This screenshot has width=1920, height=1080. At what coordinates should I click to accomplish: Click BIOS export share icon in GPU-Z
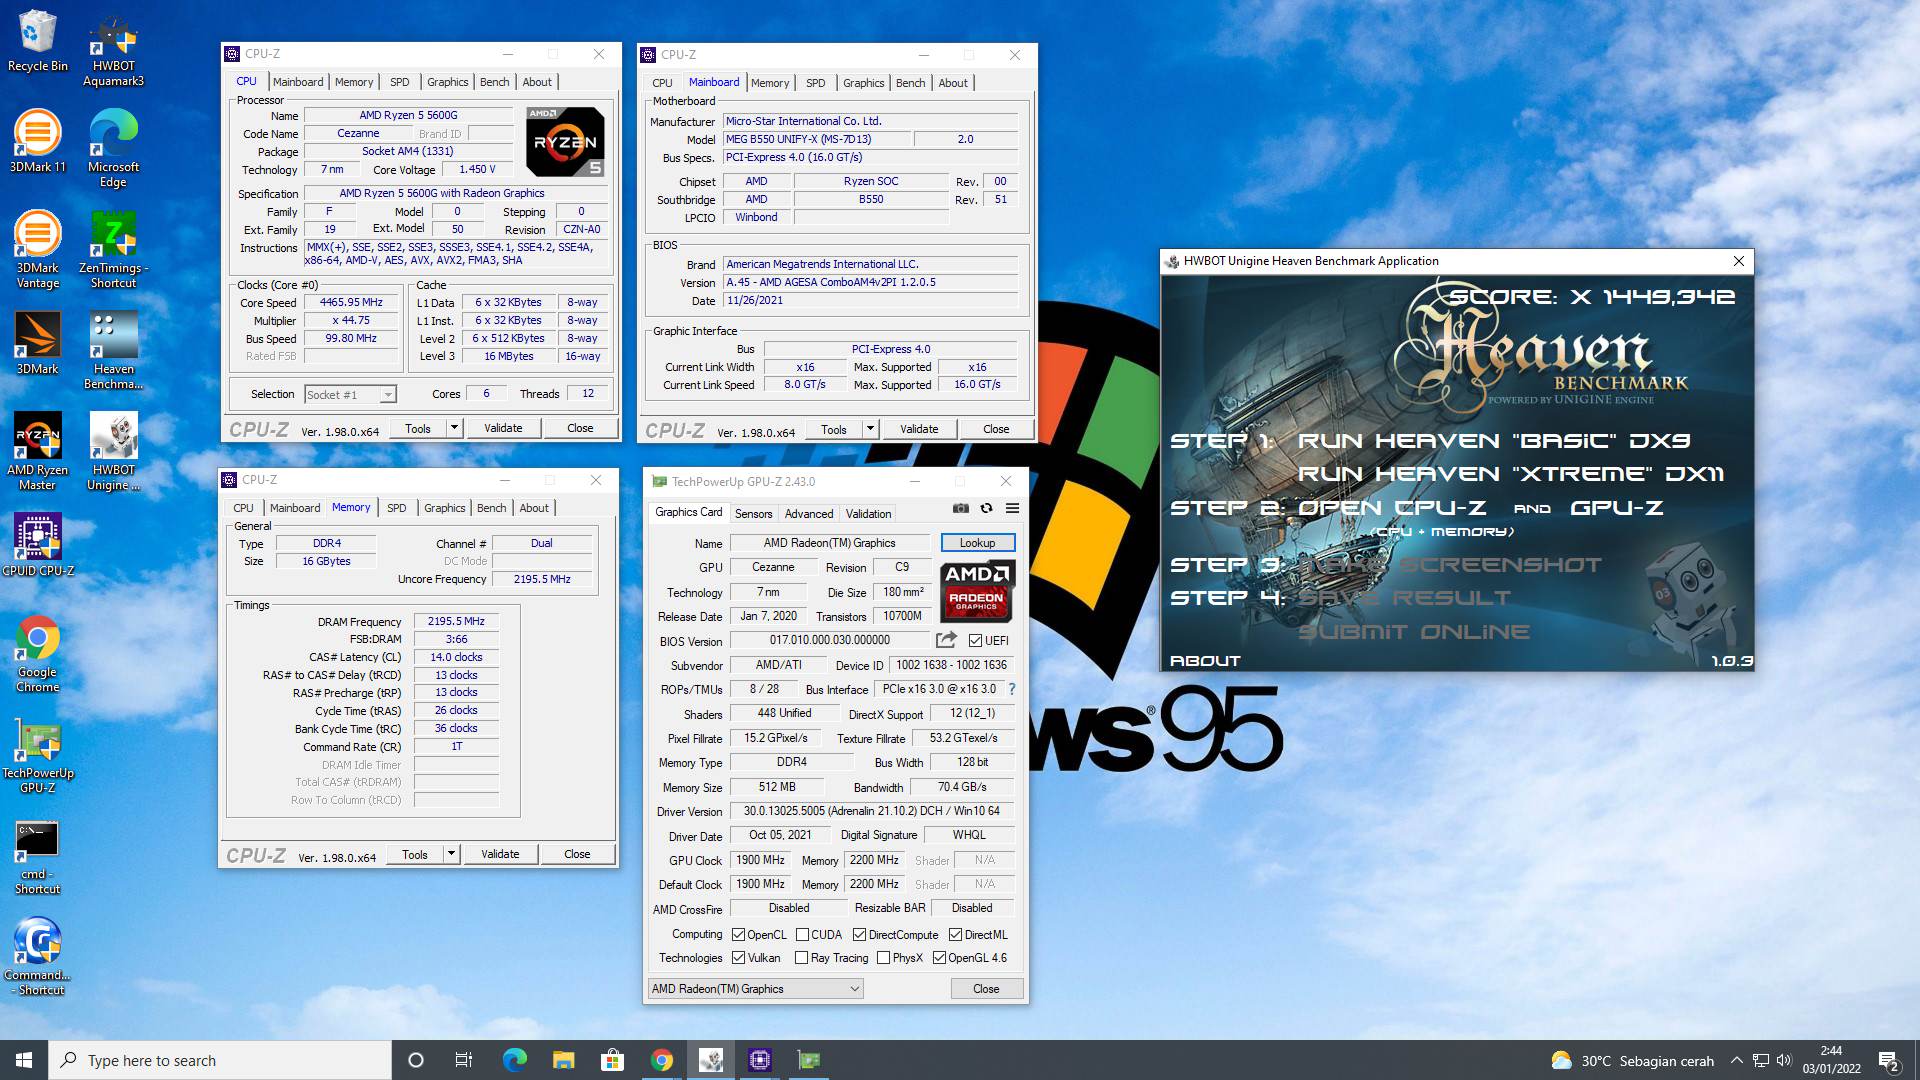tap(946, 640)
